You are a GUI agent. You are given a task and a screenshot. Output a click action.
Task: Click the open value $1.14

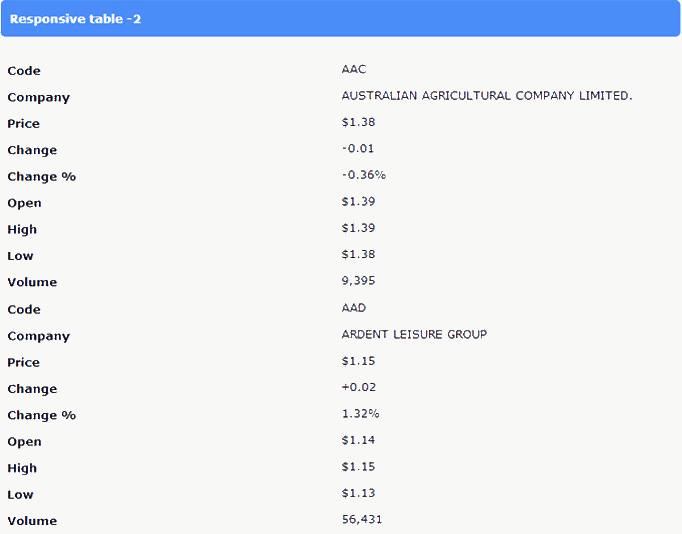[x=358, y=441]
